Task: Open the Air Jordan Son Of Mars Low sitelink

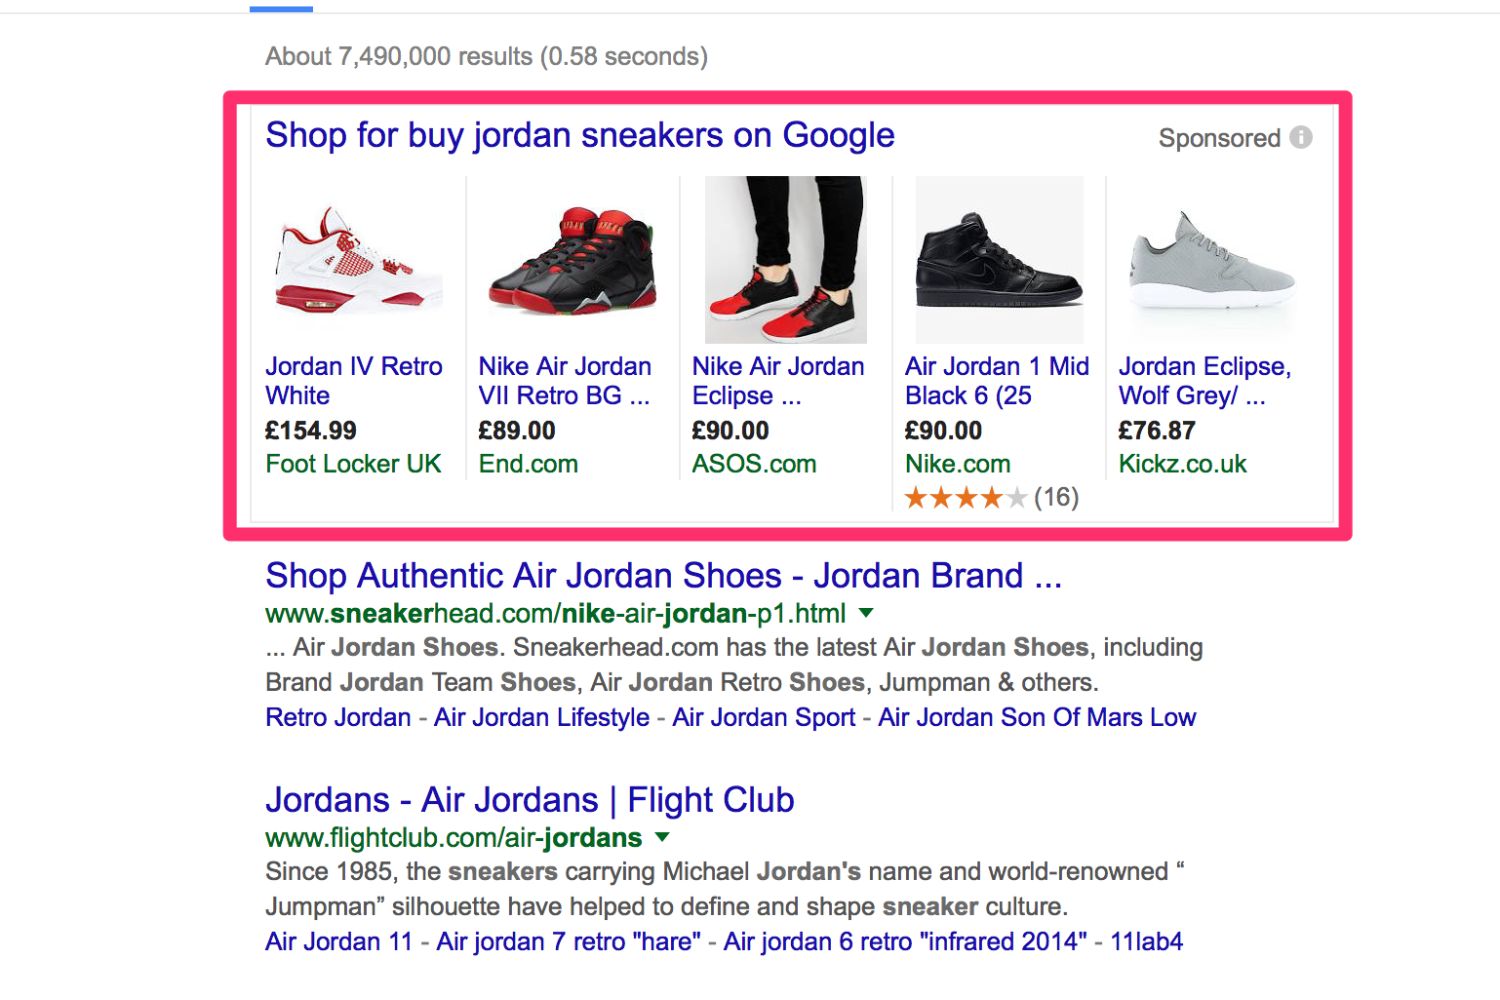Action: (x=1036, y=718)
